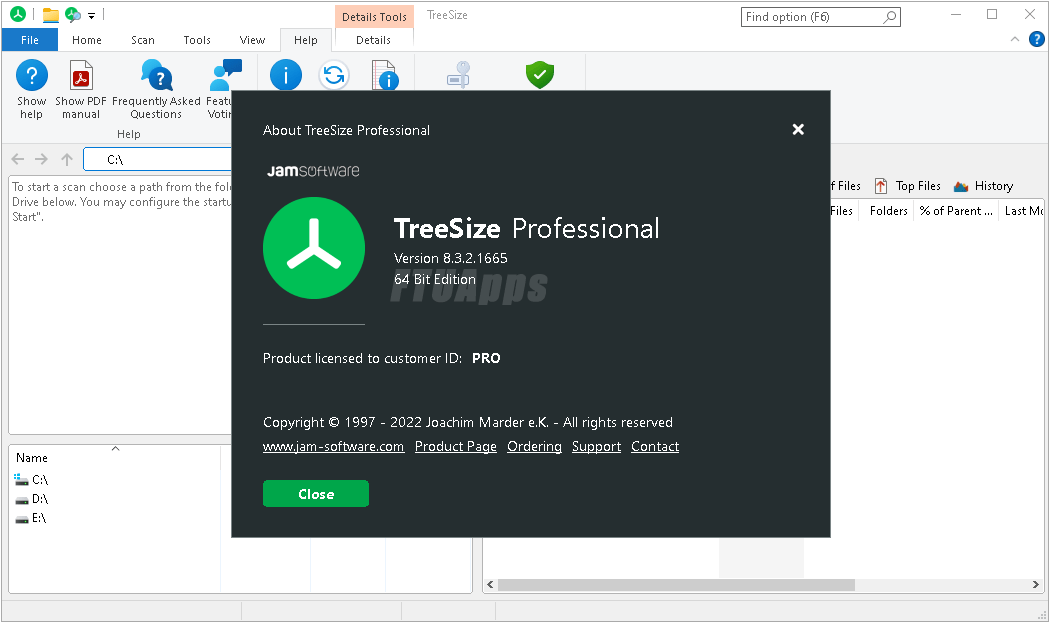Switch to the Tools ribbon tab
This screenshot has height=624, width=1051.
point(197,40)
